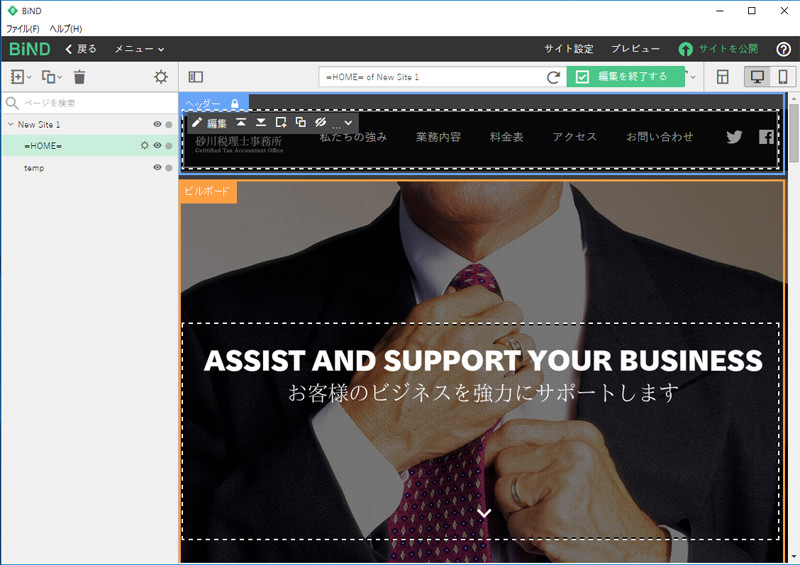Switch to desktop preview mode
The height and width of the screenshot is (565, 800).
[757, 77]
